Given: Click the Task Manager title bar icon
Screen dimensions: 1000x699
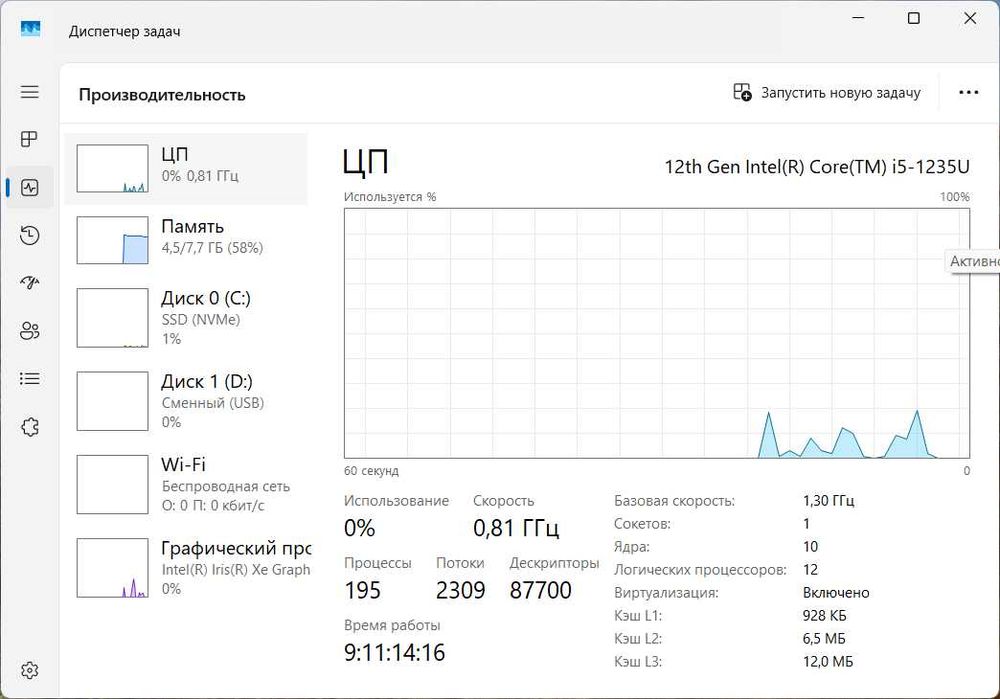Looking at the screenshot, I should [x=31, y=30].
